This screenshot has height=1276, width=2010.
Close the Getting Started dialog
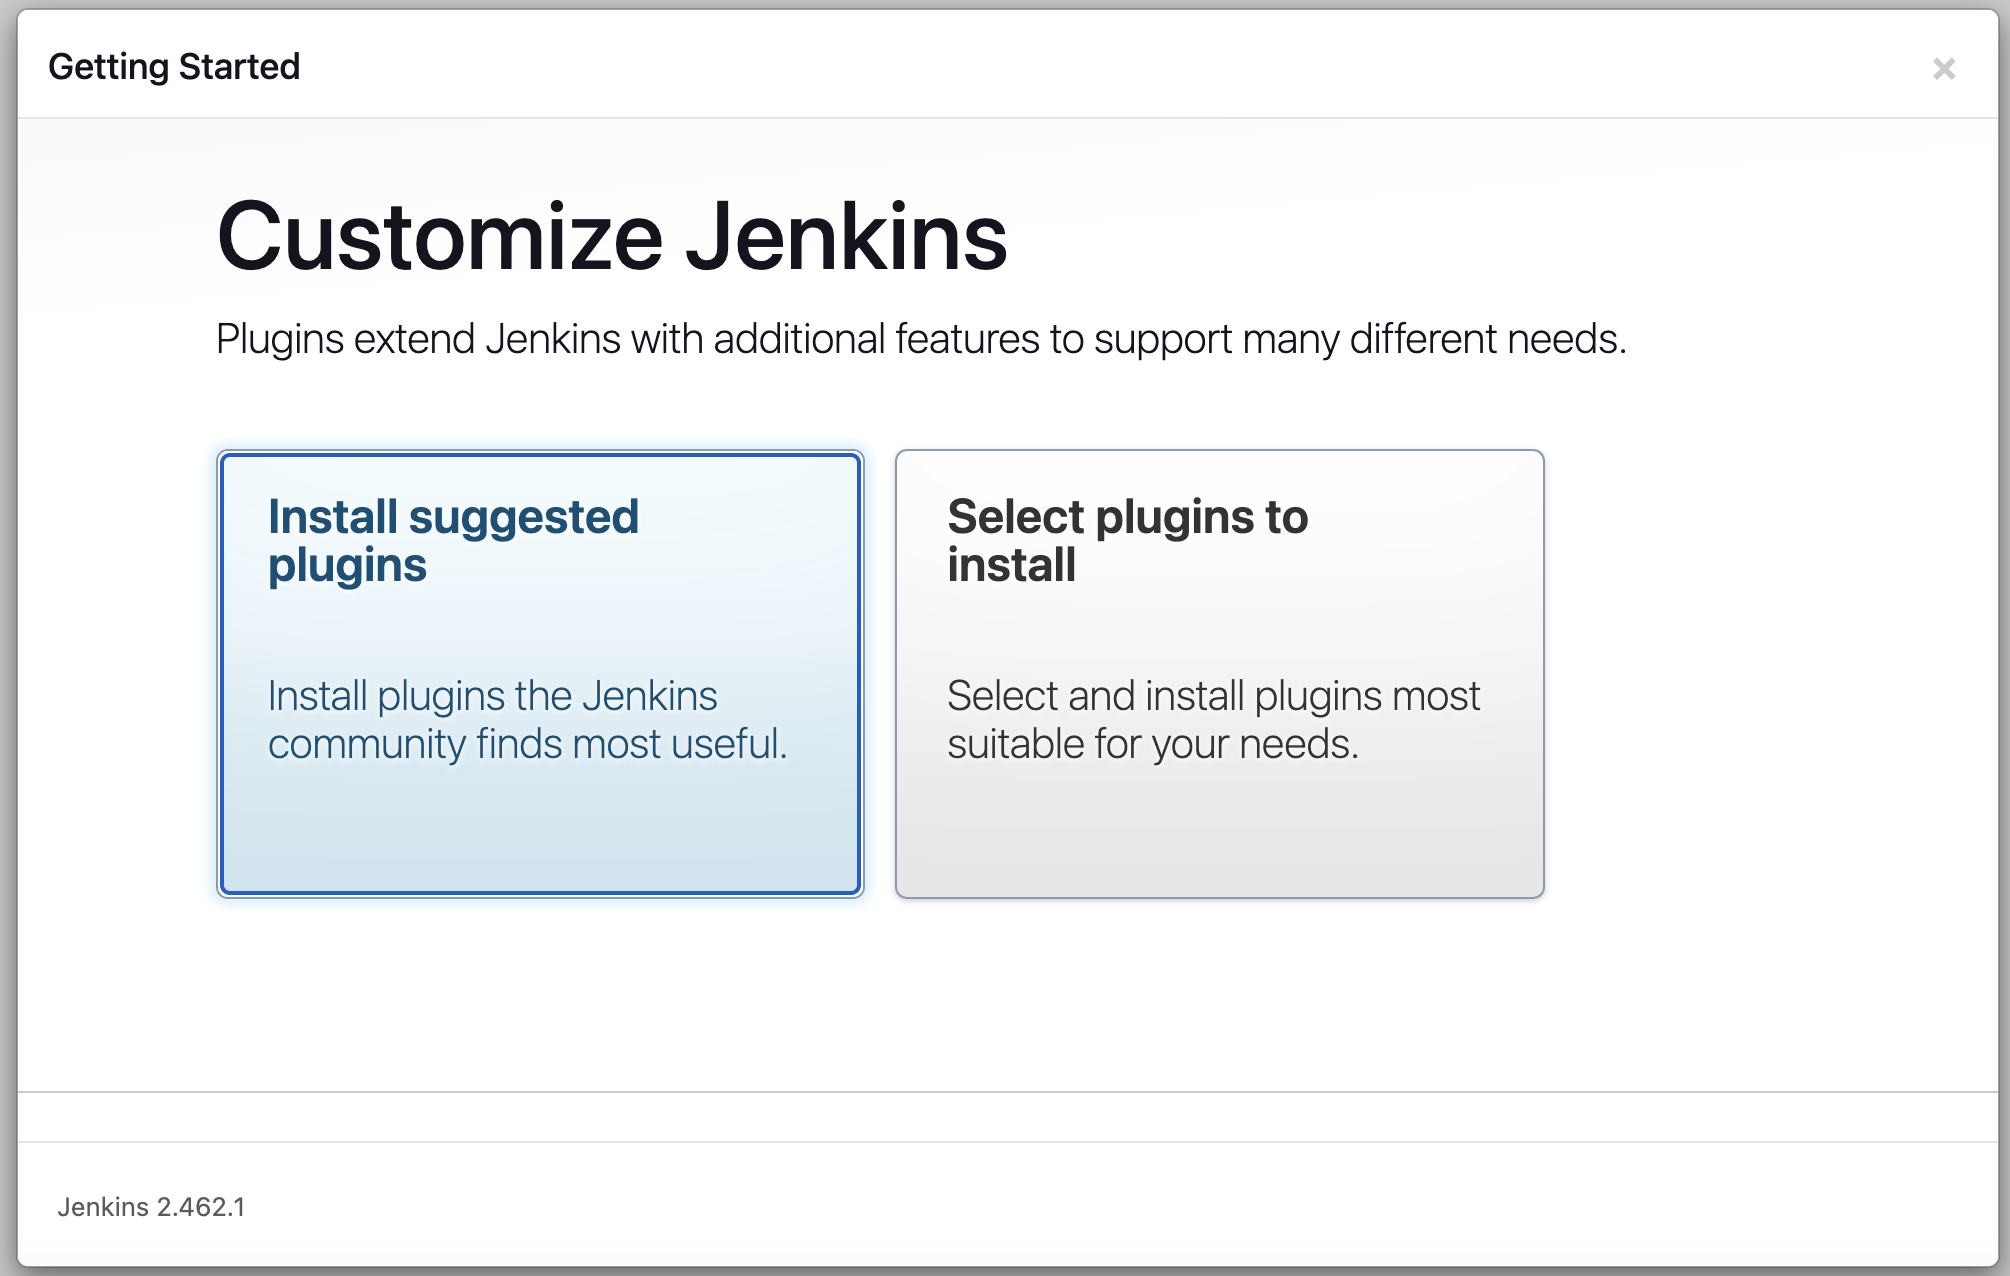coord(1943,69)
